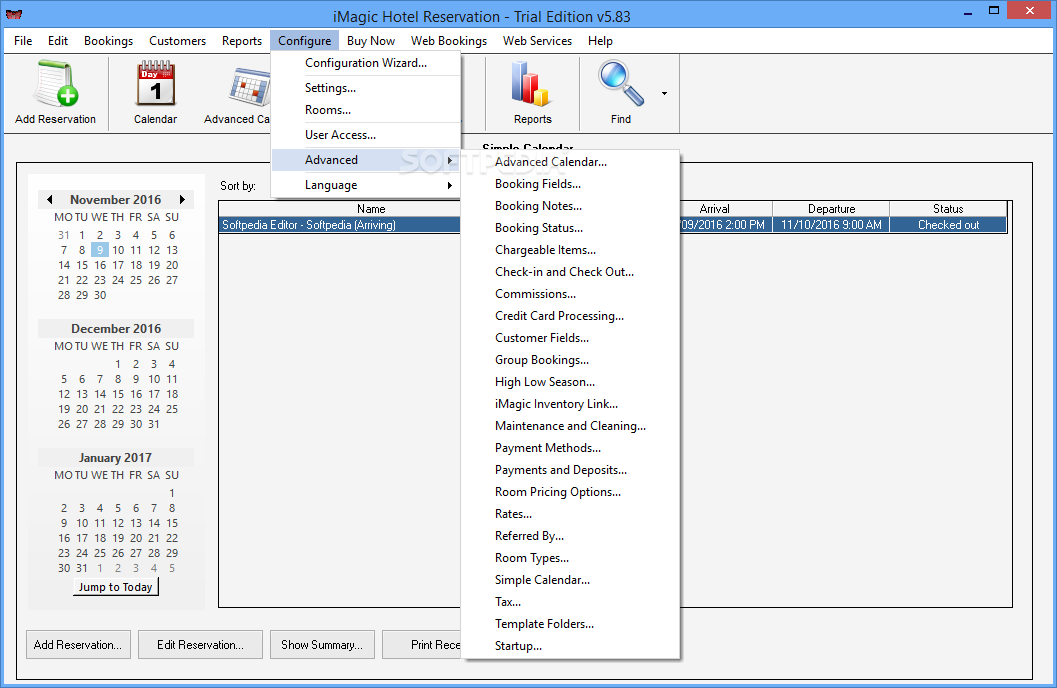Select Credit Card Processing... entry
The height and width of the screenshot is (688, 1057).
(x=570, y=316)
